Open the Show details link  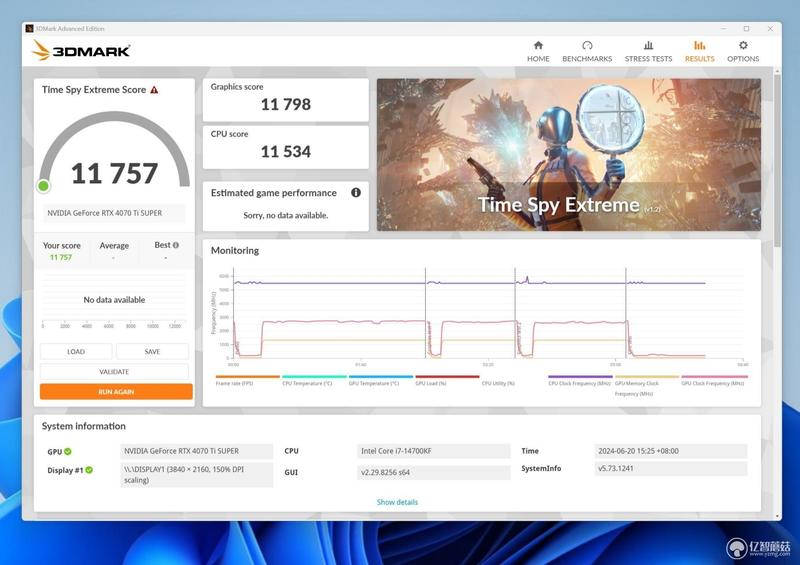point(397,502)
